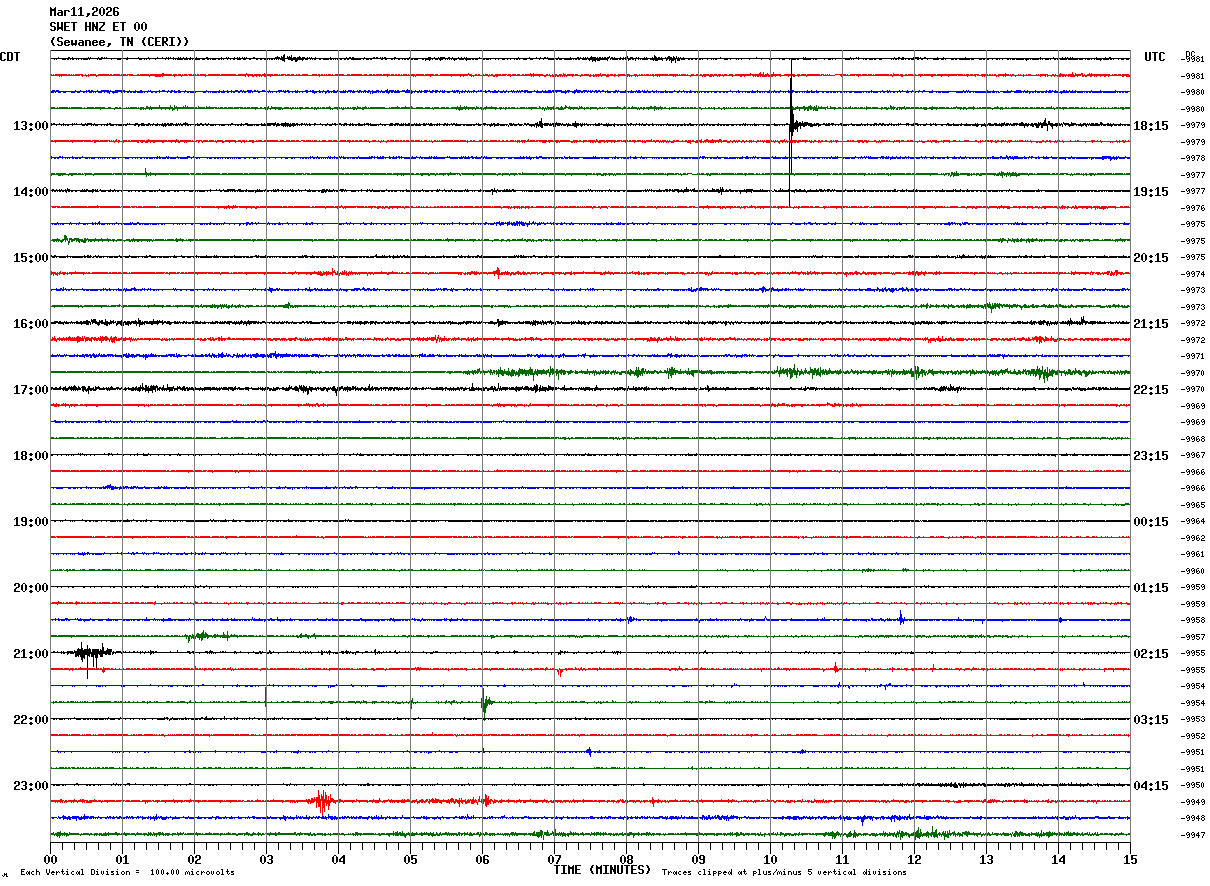Click minute tick label 07 on bottom axis

click(554, 859)
